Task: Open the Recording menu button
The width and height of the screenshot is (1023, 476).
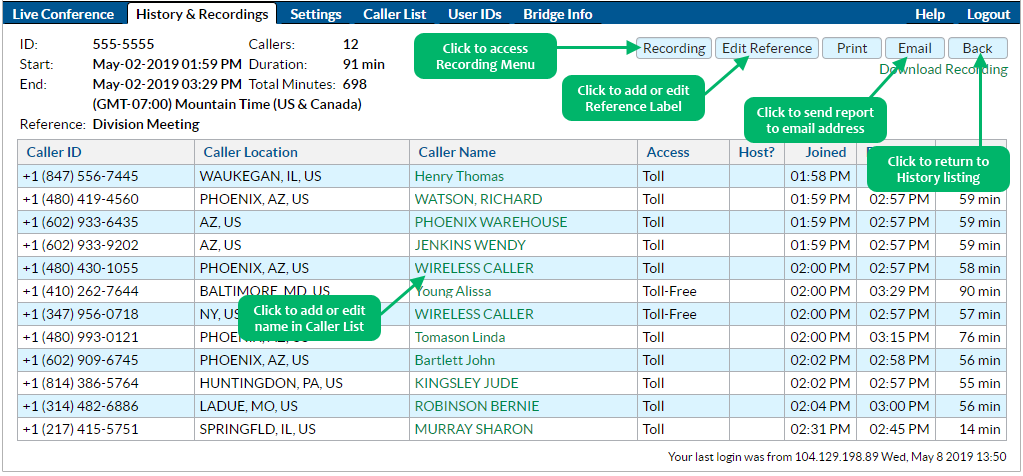Action: pos(673,48)
